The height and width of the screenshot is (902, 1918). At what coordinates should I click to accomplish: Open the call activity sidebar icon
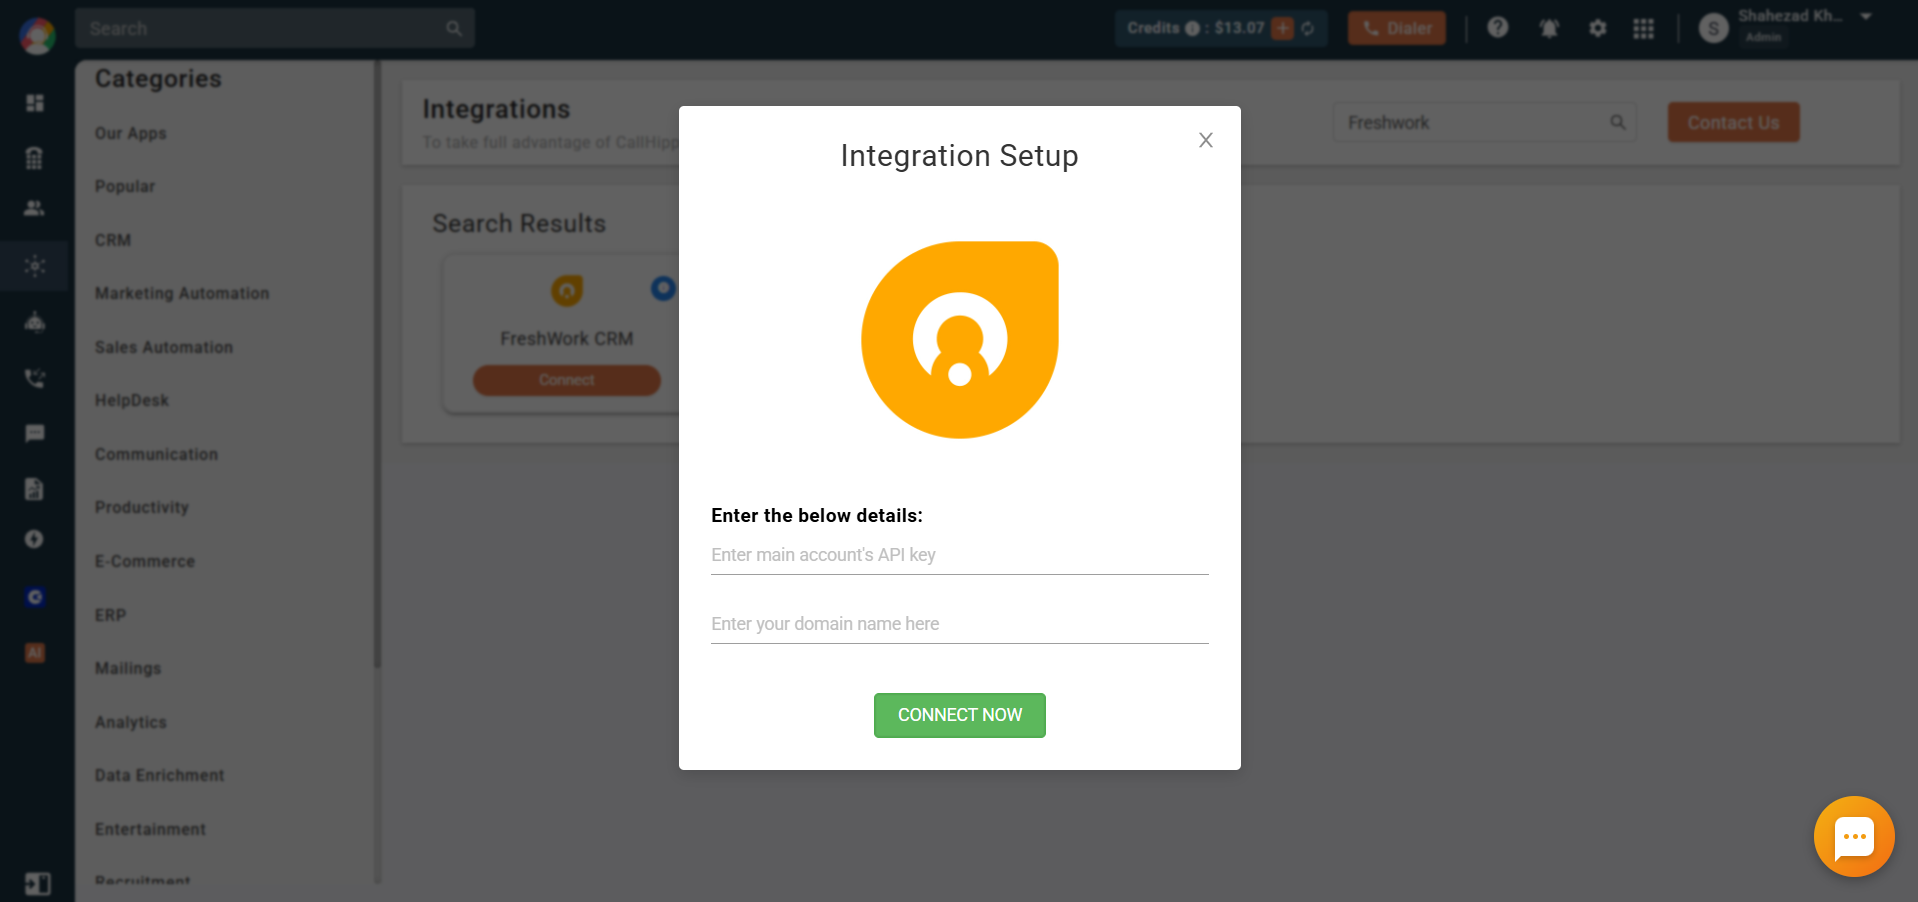[x=35, y=378]
